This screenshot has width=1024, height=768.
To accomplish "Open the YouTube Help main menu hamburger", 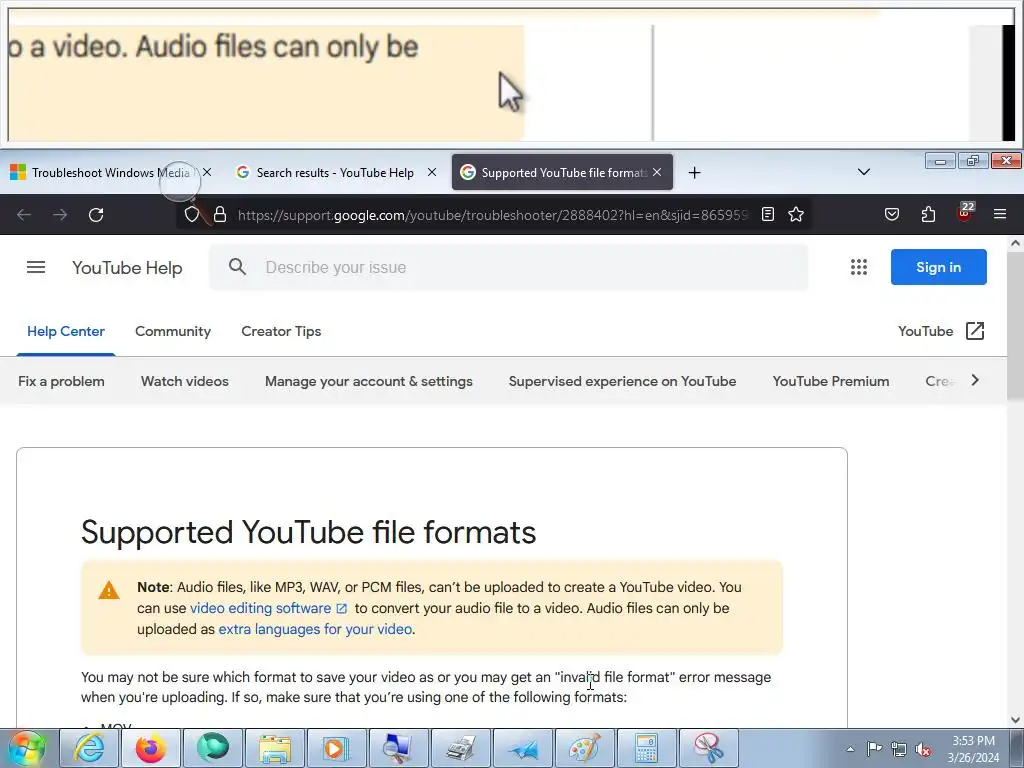I will pos(36,267).
